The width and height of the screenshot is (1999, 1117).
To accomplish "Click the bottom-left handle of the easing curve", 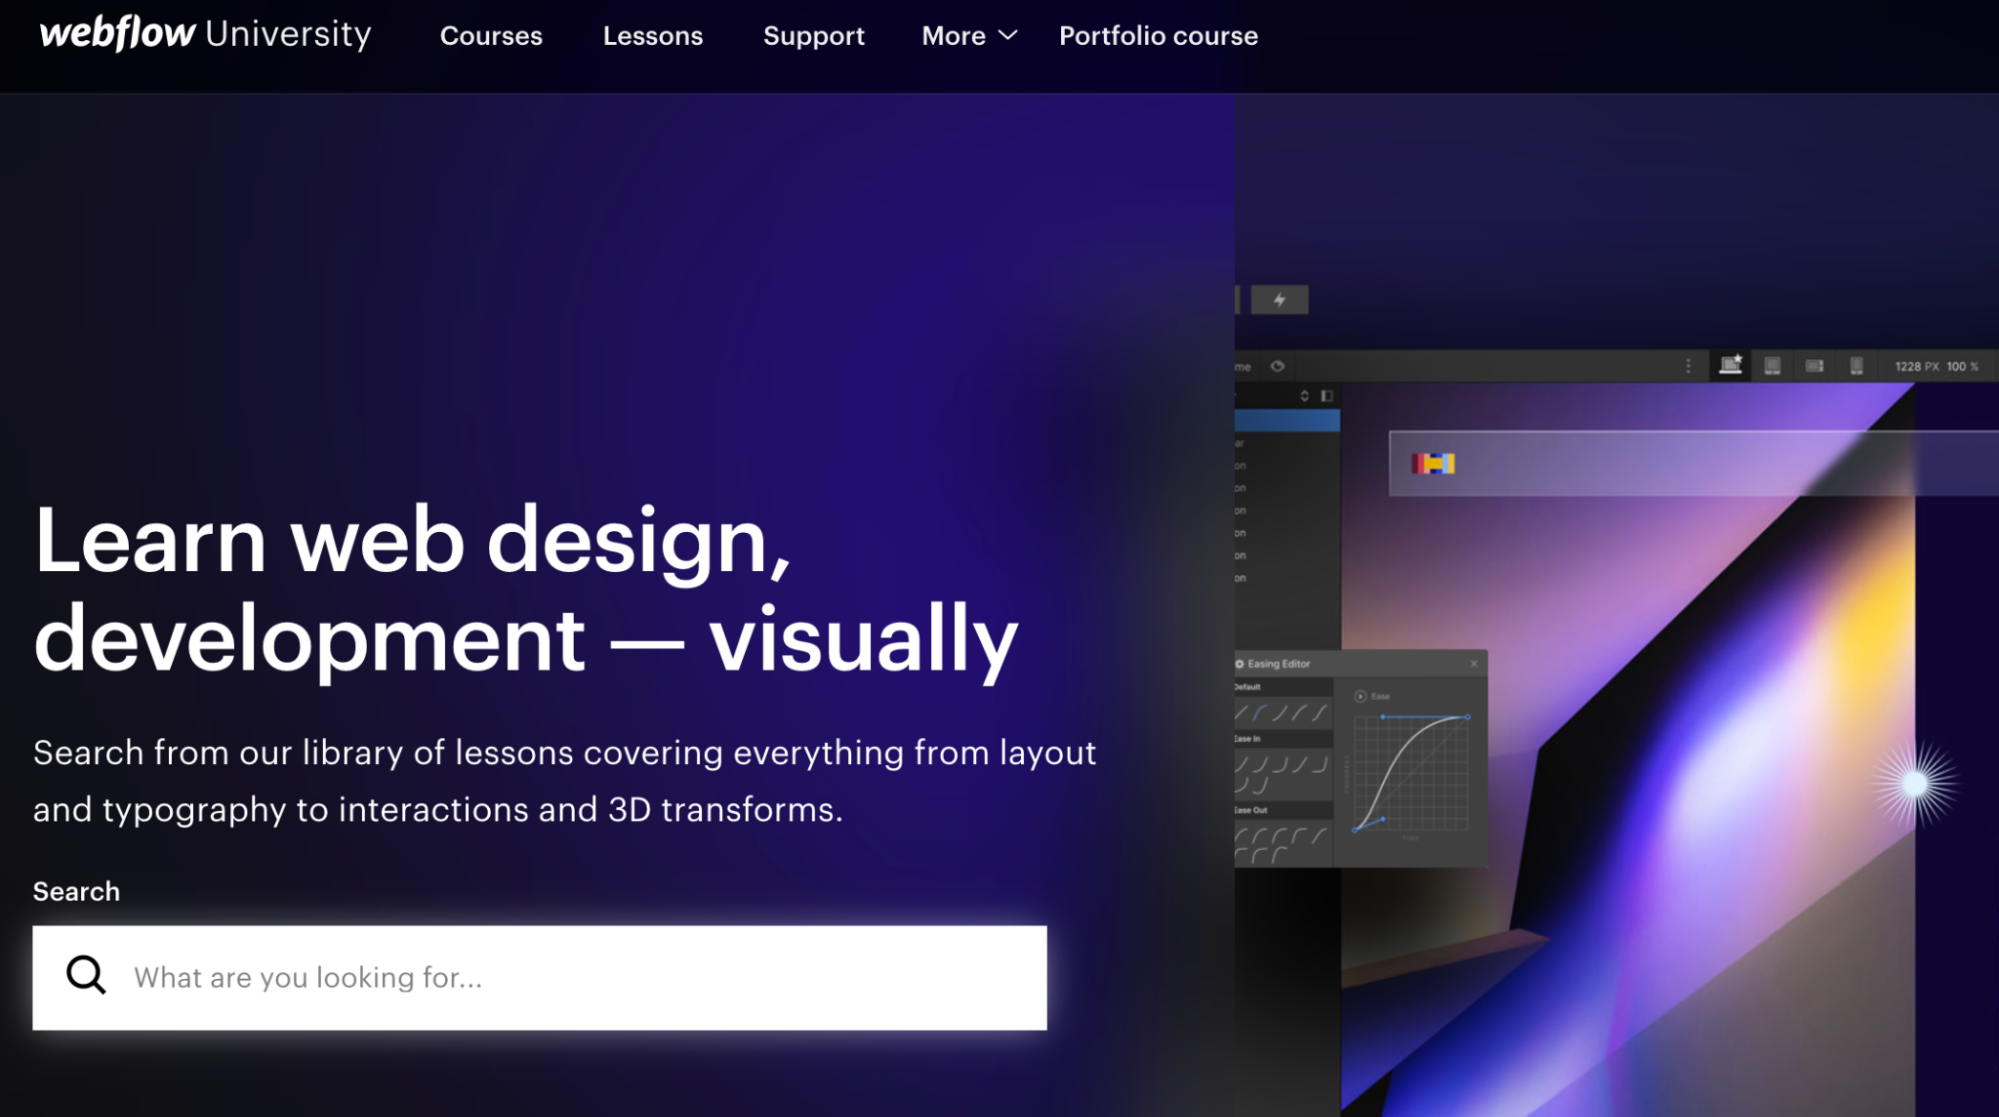I will [1356, 829].
